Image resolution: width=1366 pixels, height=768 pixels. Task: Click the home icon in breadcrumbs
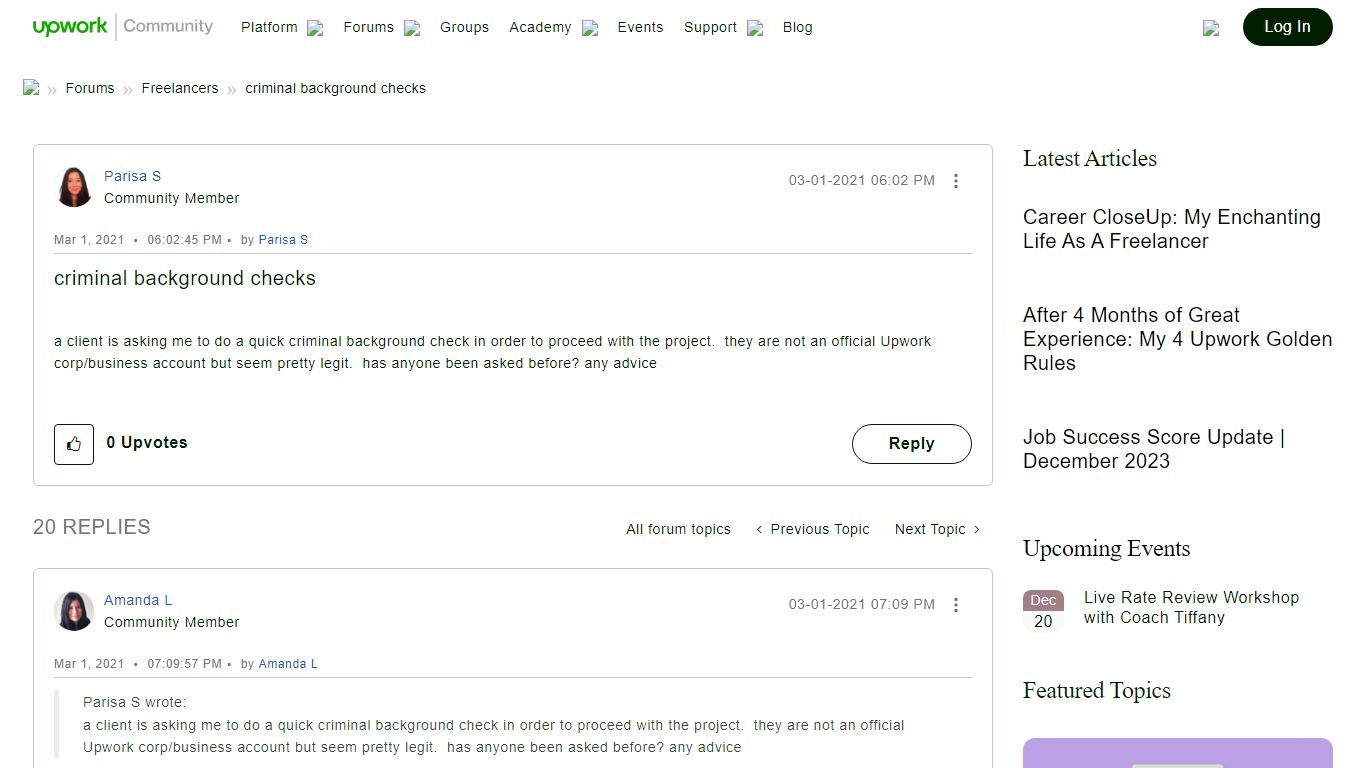pos(31,88)
